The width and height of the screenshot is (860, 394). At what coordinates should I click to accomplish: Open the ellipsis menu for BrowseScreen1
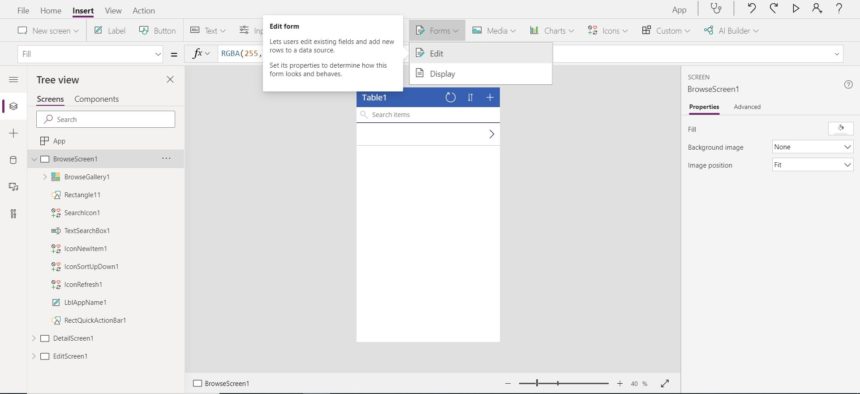point(166,159)
